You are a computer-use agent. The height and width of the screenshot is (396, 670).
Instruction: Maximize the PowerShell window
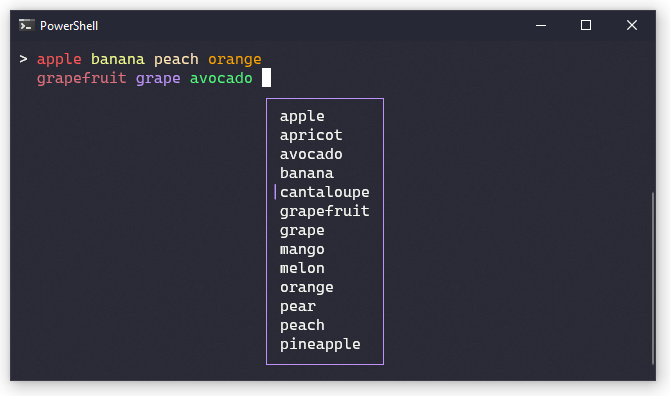click(x=586, y=25)
